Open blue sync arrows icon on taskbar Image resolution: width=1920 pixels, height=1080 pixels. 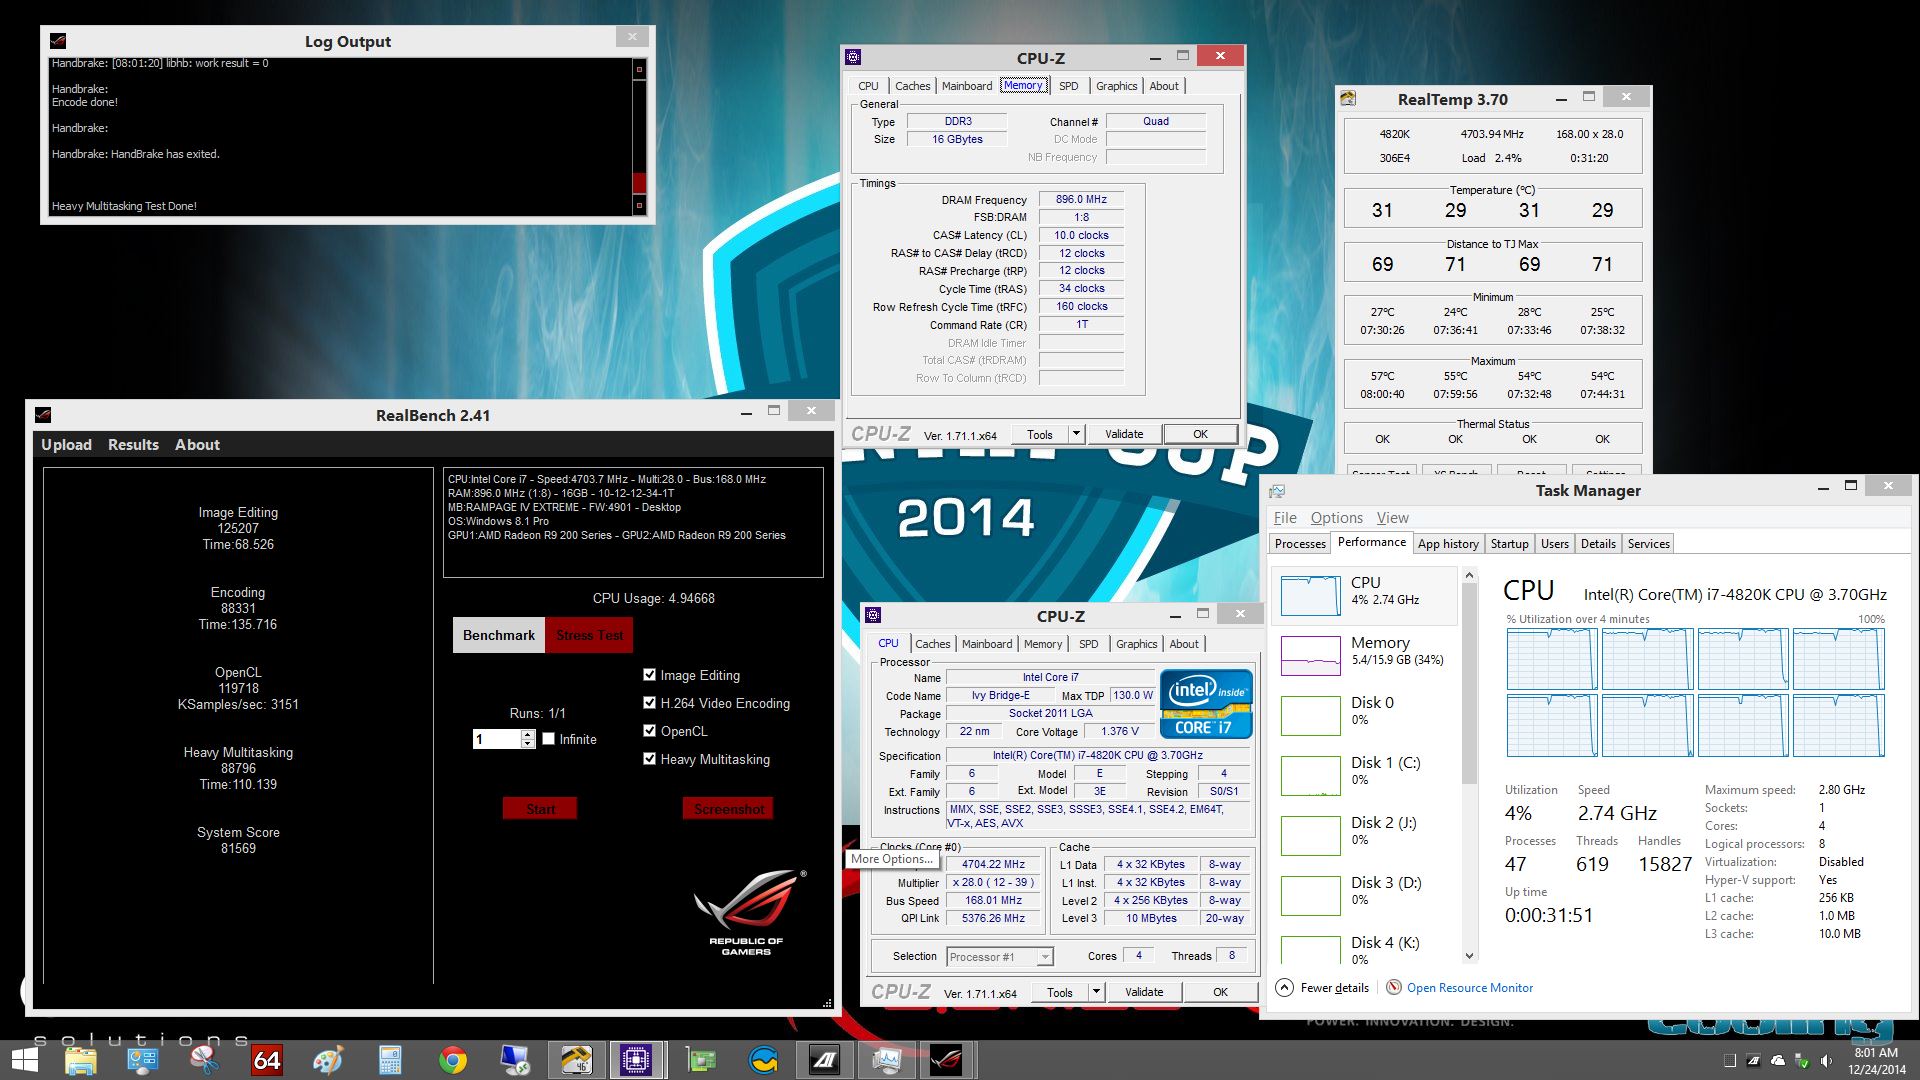(764, 1059)
